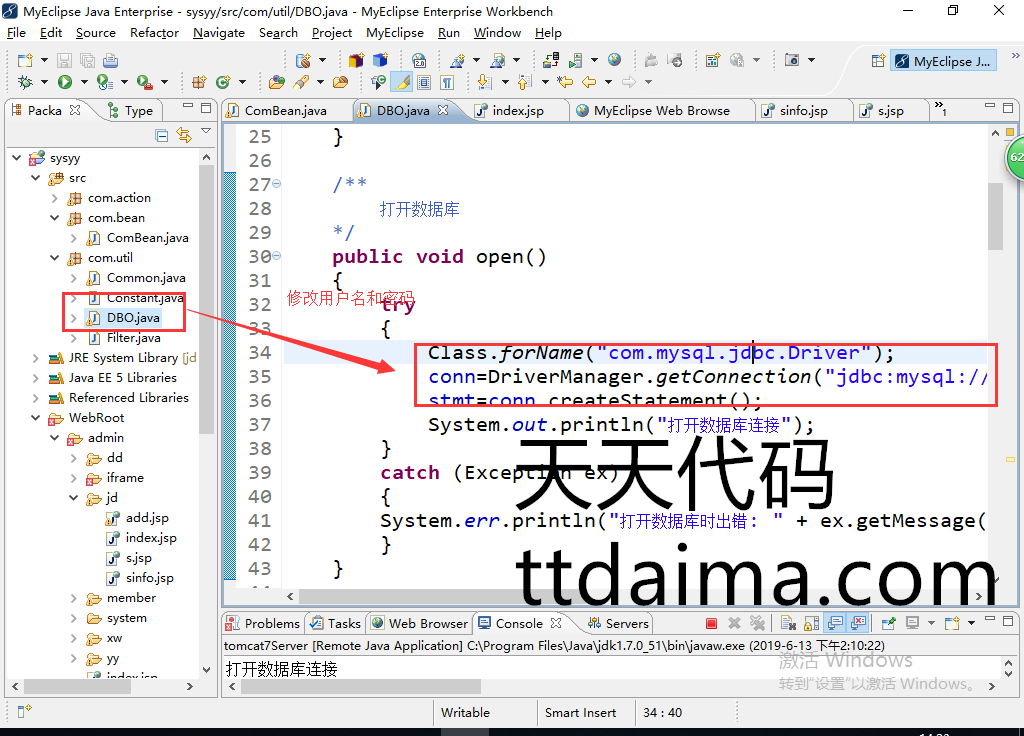Collapse method fold at line 30

click(x=277, y=256)
